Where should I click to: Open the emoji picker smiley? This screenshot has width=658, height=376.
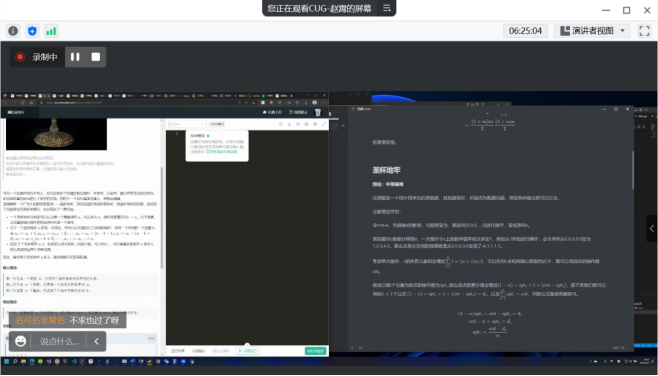(x=21, y=341)
